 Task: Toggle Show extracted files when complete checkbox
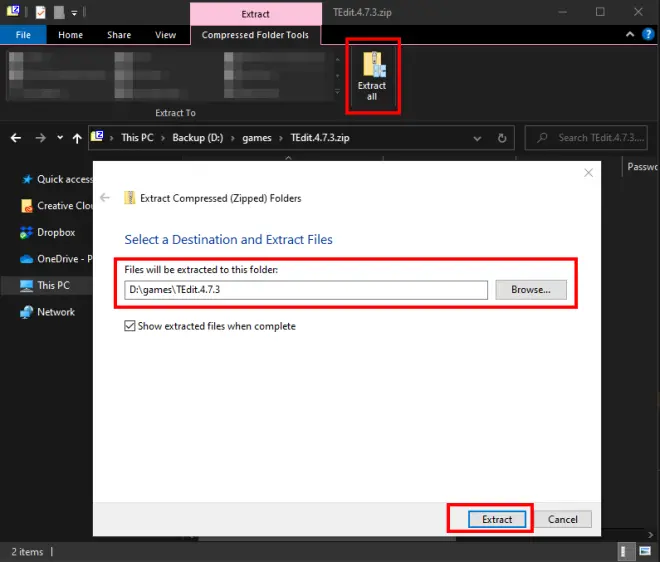pyautogui.click(x=130, y=326)
